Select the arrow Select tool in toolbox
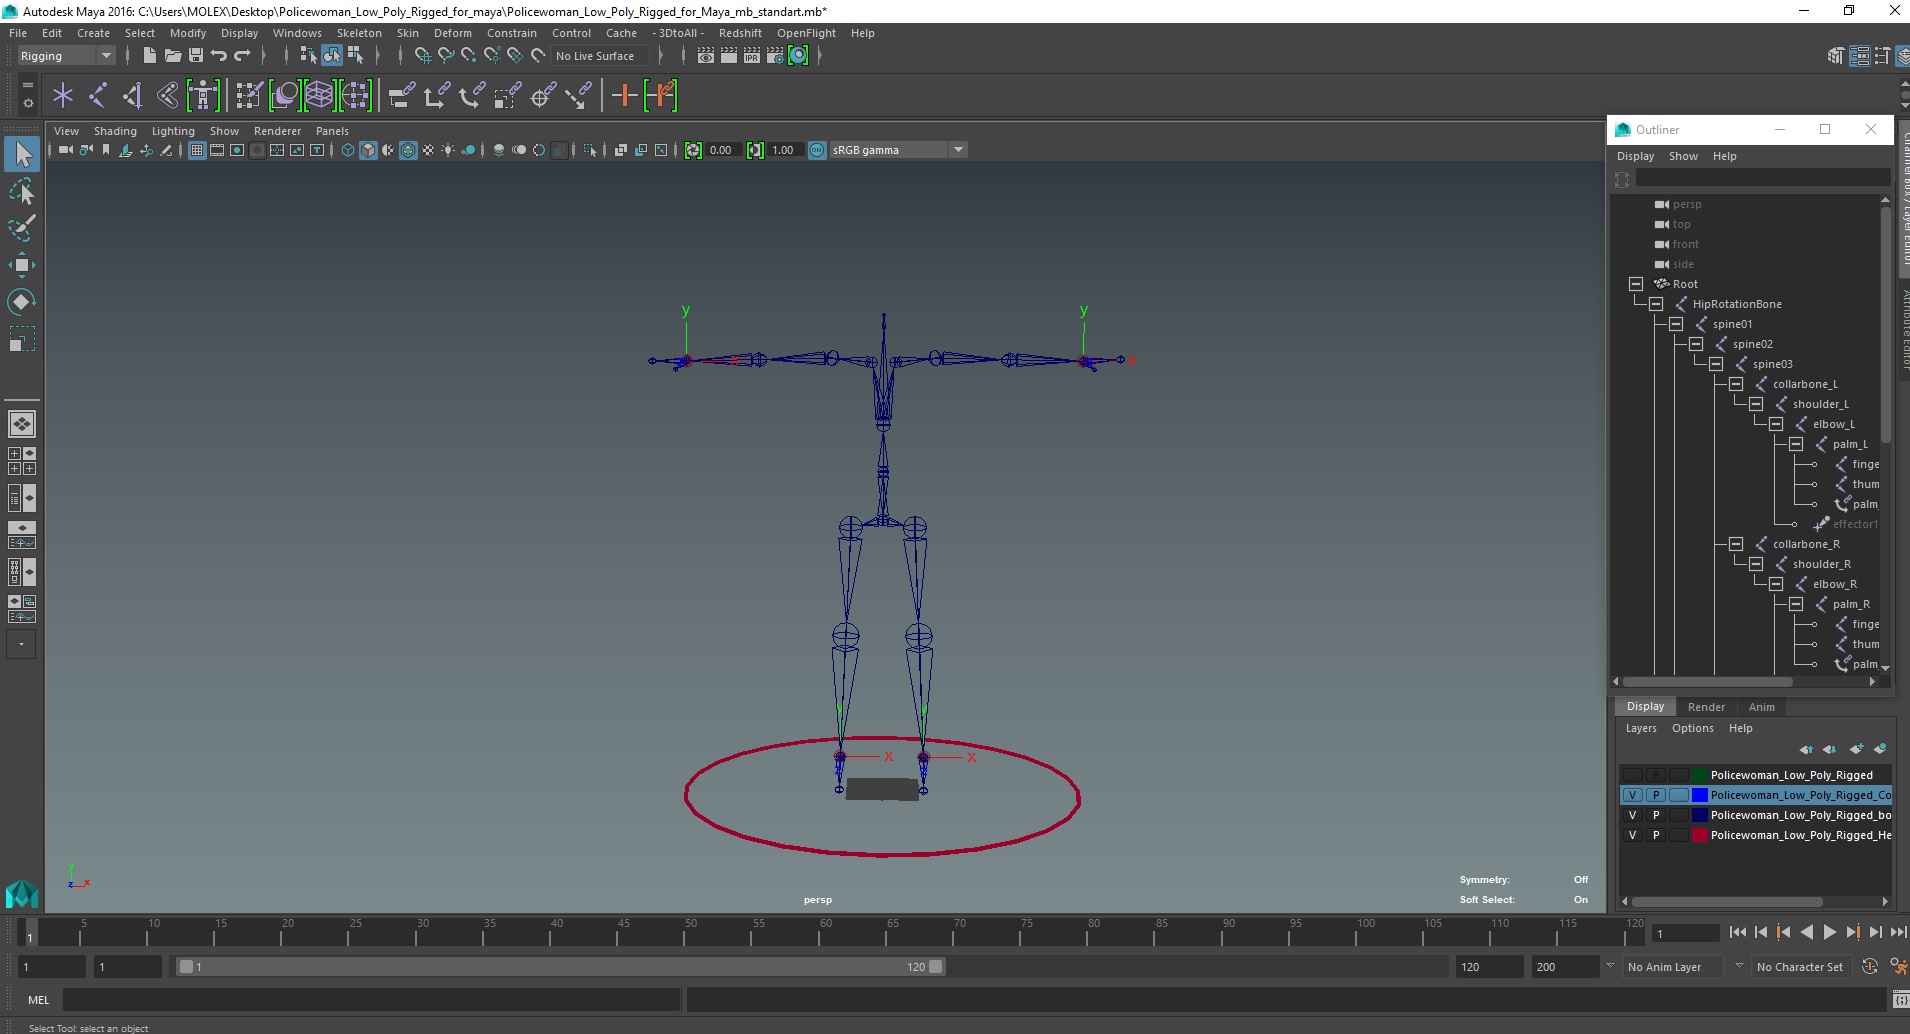This screenshot has width=1910, height=1034. [22, 154]
